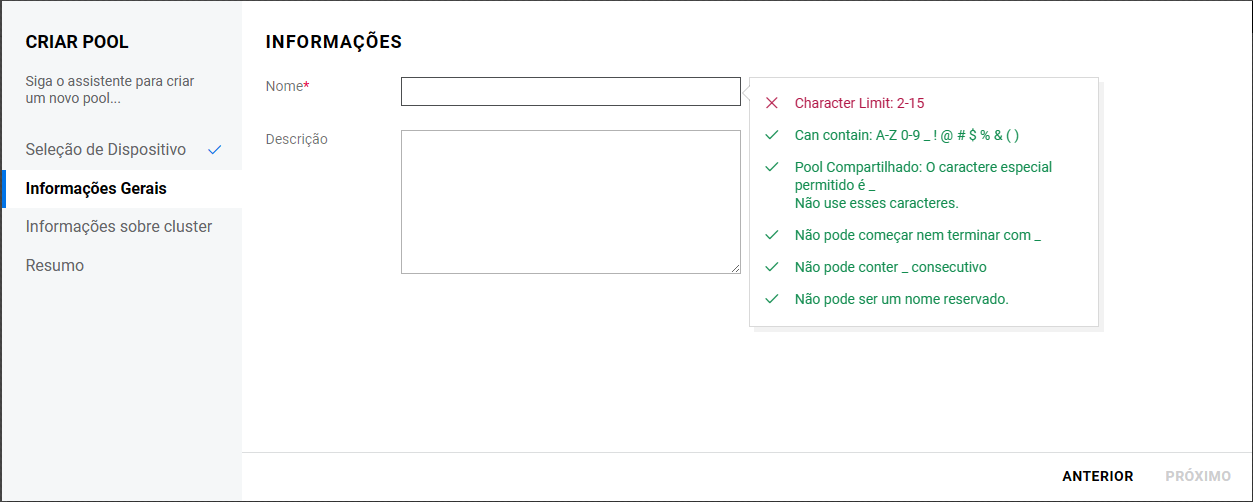The width and height of the screenshot is (1253, 502).
Task: Click the Nome field label
Action: tap(287, 87)
